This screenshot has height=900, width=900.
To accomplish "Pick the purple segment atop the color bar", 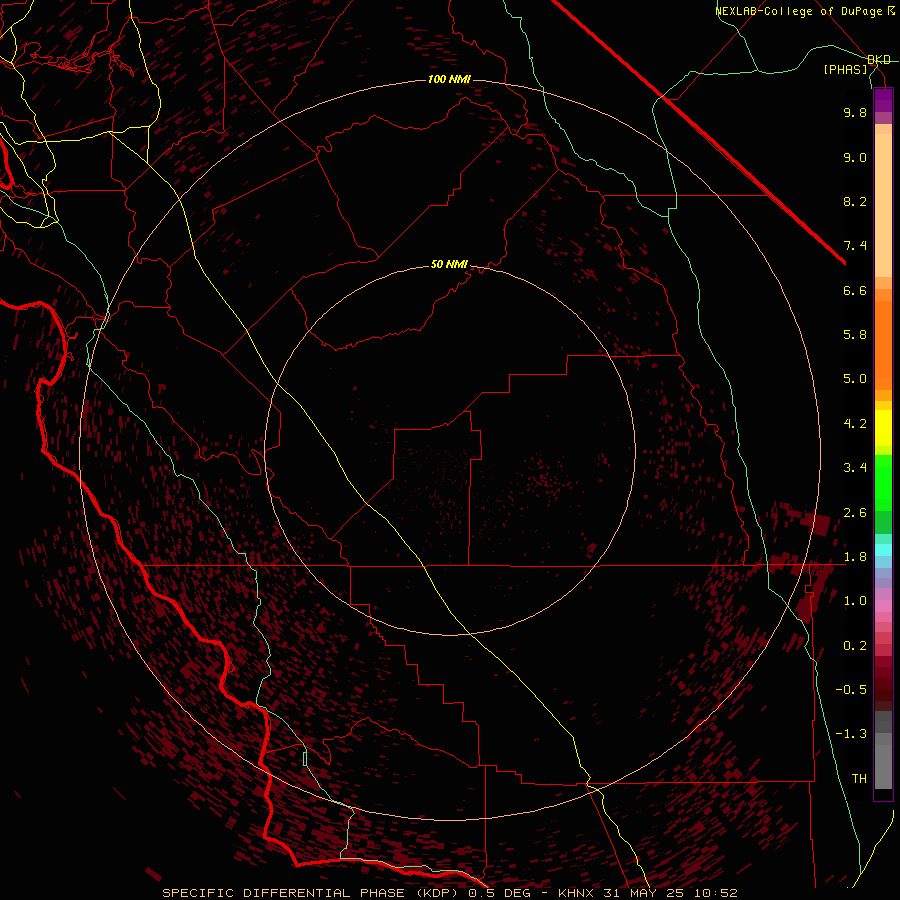I will tap(883, 100).
